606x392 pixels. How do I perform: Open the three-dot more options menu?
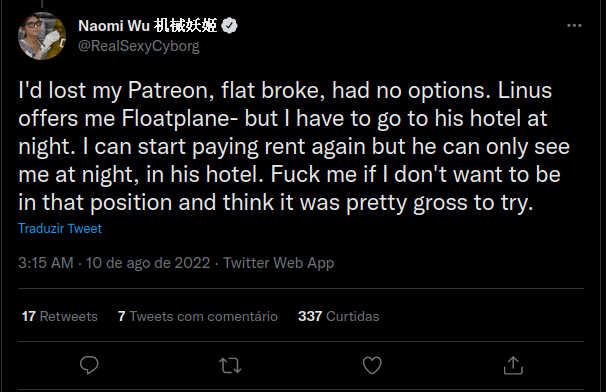[574, 26]
